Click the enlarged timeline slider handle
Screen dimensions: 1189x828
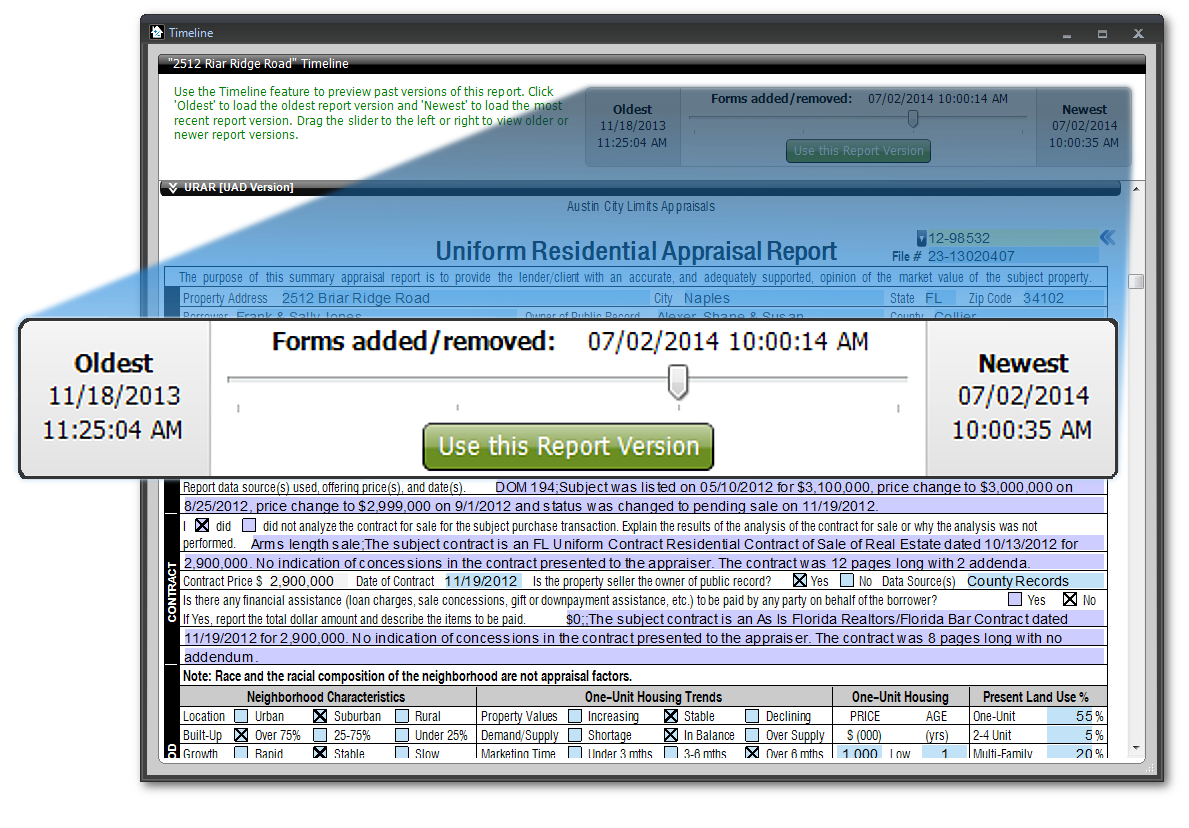(x=678, y=381)
